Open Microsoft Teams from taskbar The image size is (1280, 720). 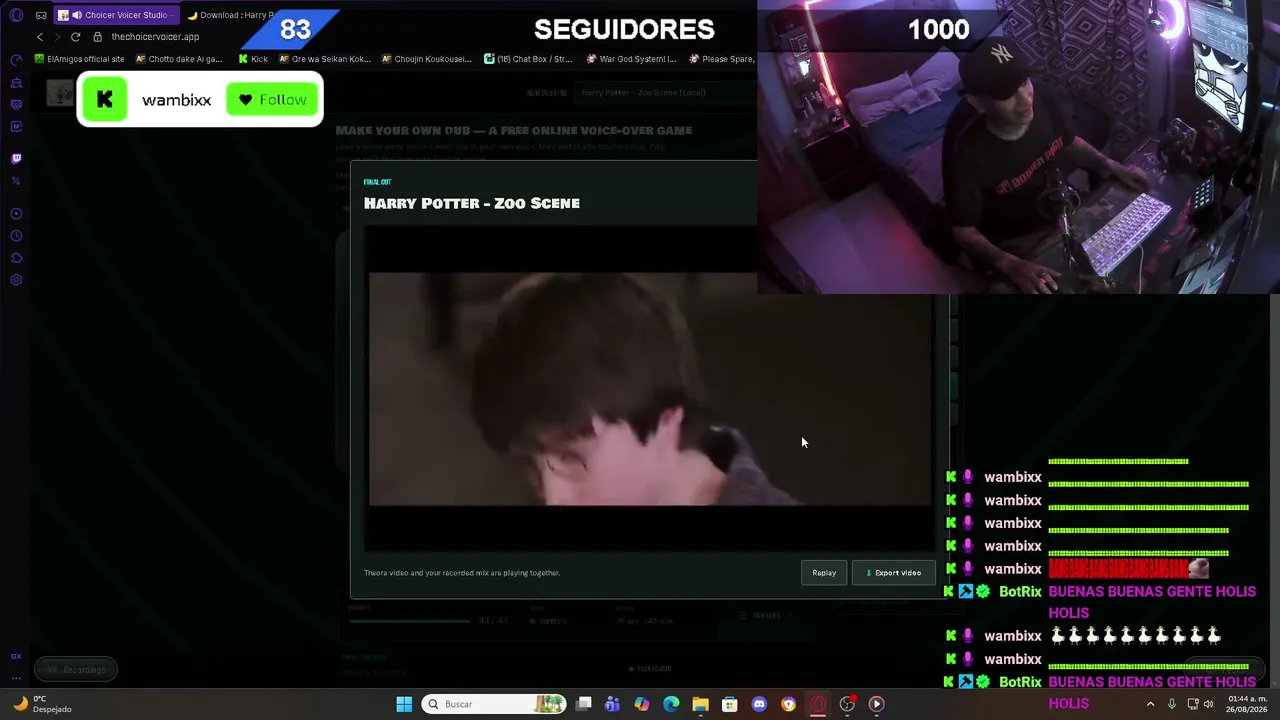coord(612,704)
